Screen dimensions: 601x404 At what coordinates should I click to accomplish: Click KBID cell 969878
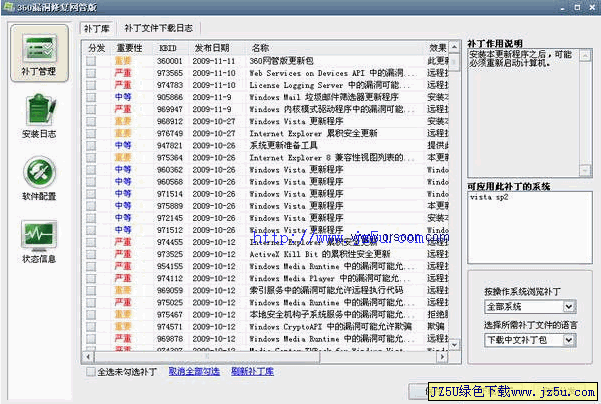[170, 339]
